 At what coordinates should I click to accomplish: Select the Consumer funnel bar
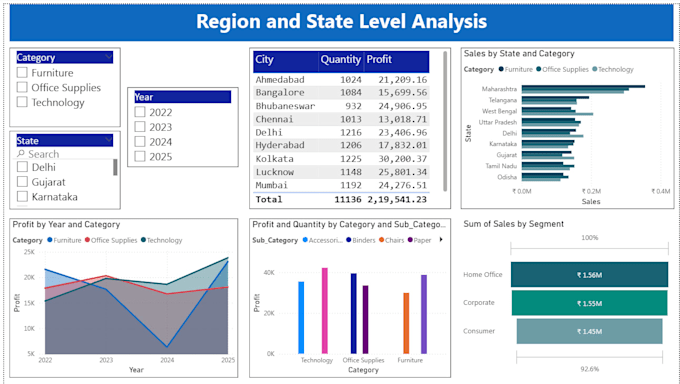589,331
